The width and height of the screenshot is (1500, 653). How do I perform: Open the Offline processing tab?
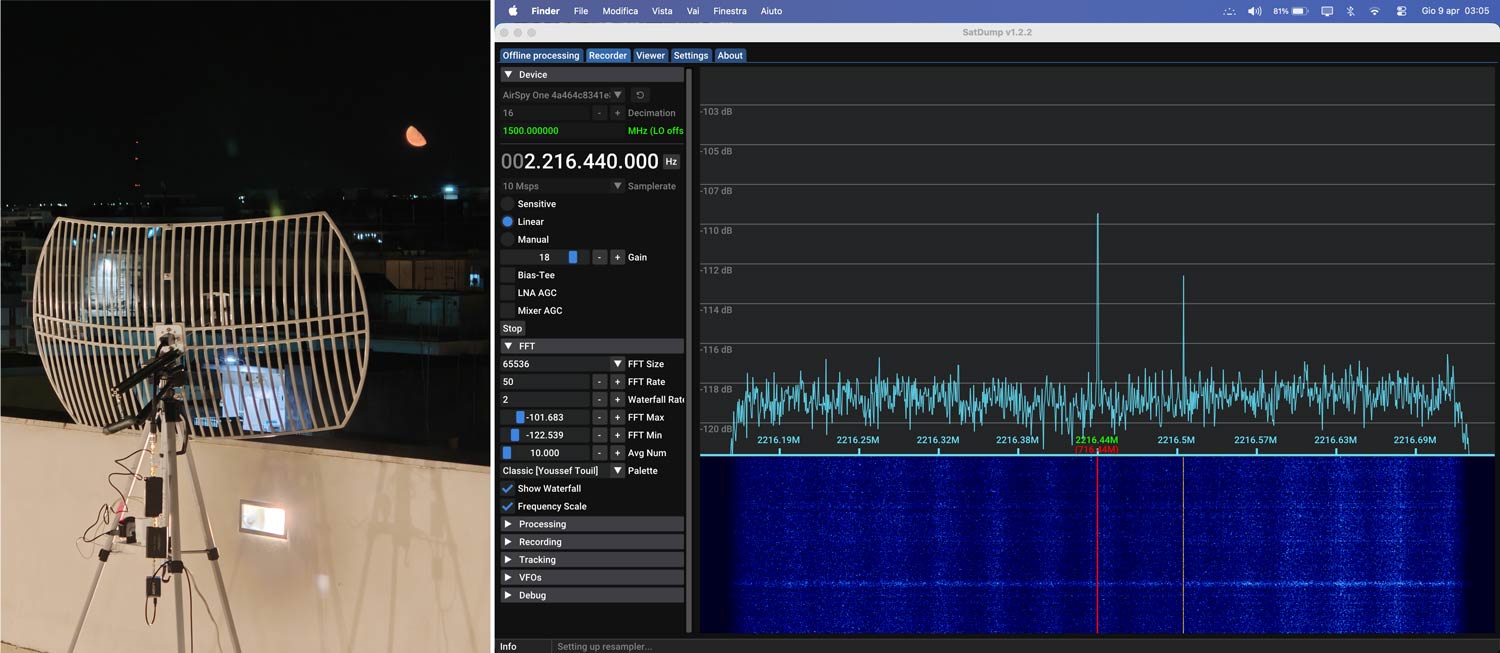(x=540, y=56)
